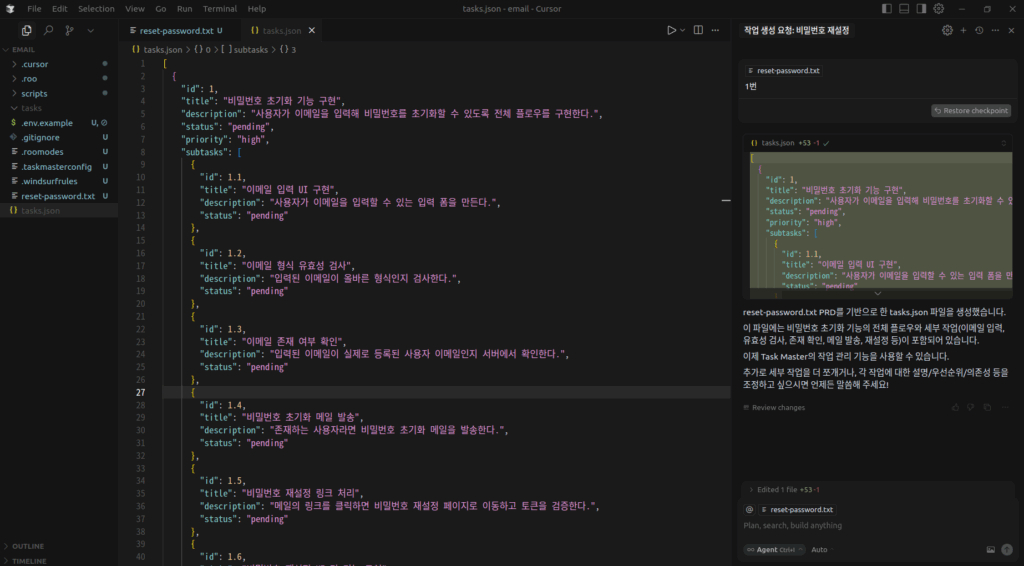Viewport: 1024px width, 566px height.
Task: Toggle bottom panel layout icon
Action: point(904,8)
